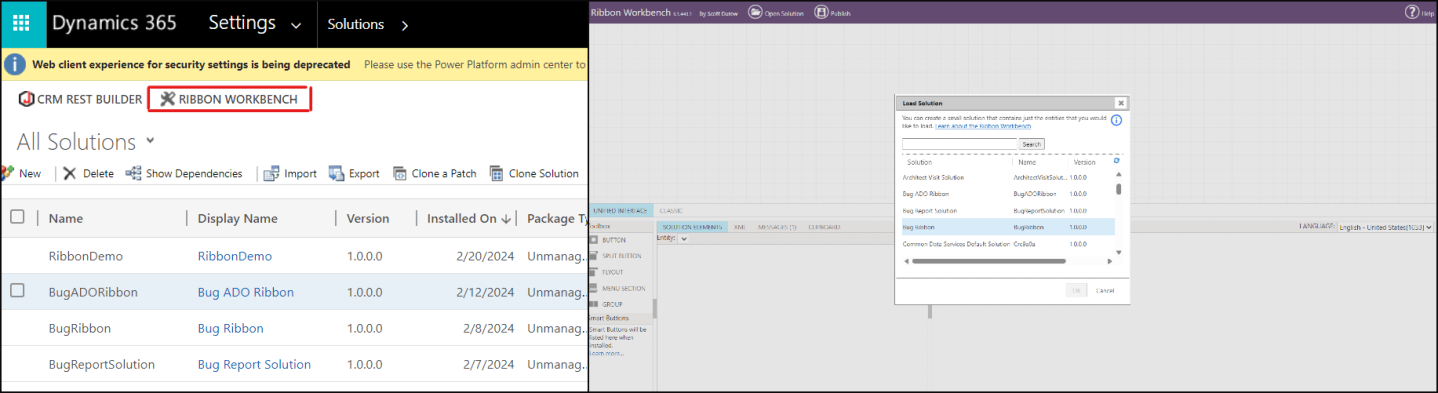Image resolution: width=1438 pixels, height=393 pixels.
Task: Click the refresh icon beside the Version column
Action: (1116, 160)
